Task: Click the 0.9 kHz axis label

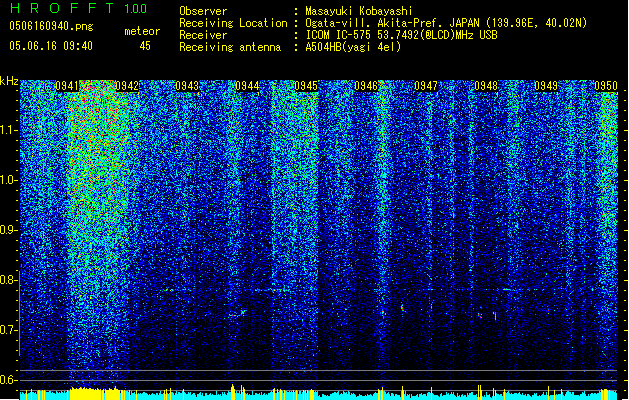Action: click(8, 230)
